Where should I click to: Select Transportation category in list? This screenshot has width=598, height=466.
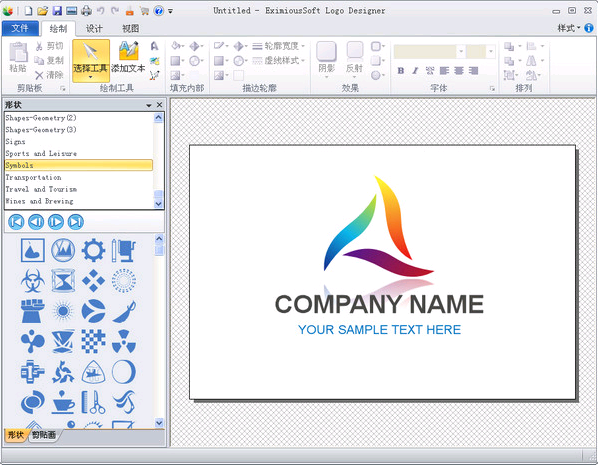[79, 177]
